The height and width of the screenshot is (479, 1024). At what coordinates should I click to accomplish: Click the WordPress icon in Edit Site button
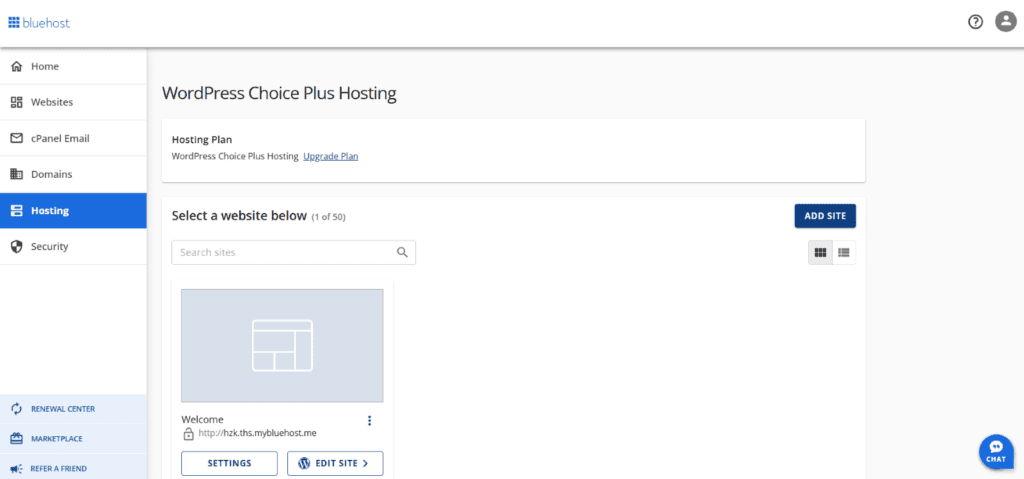click(x=304, y=463)
